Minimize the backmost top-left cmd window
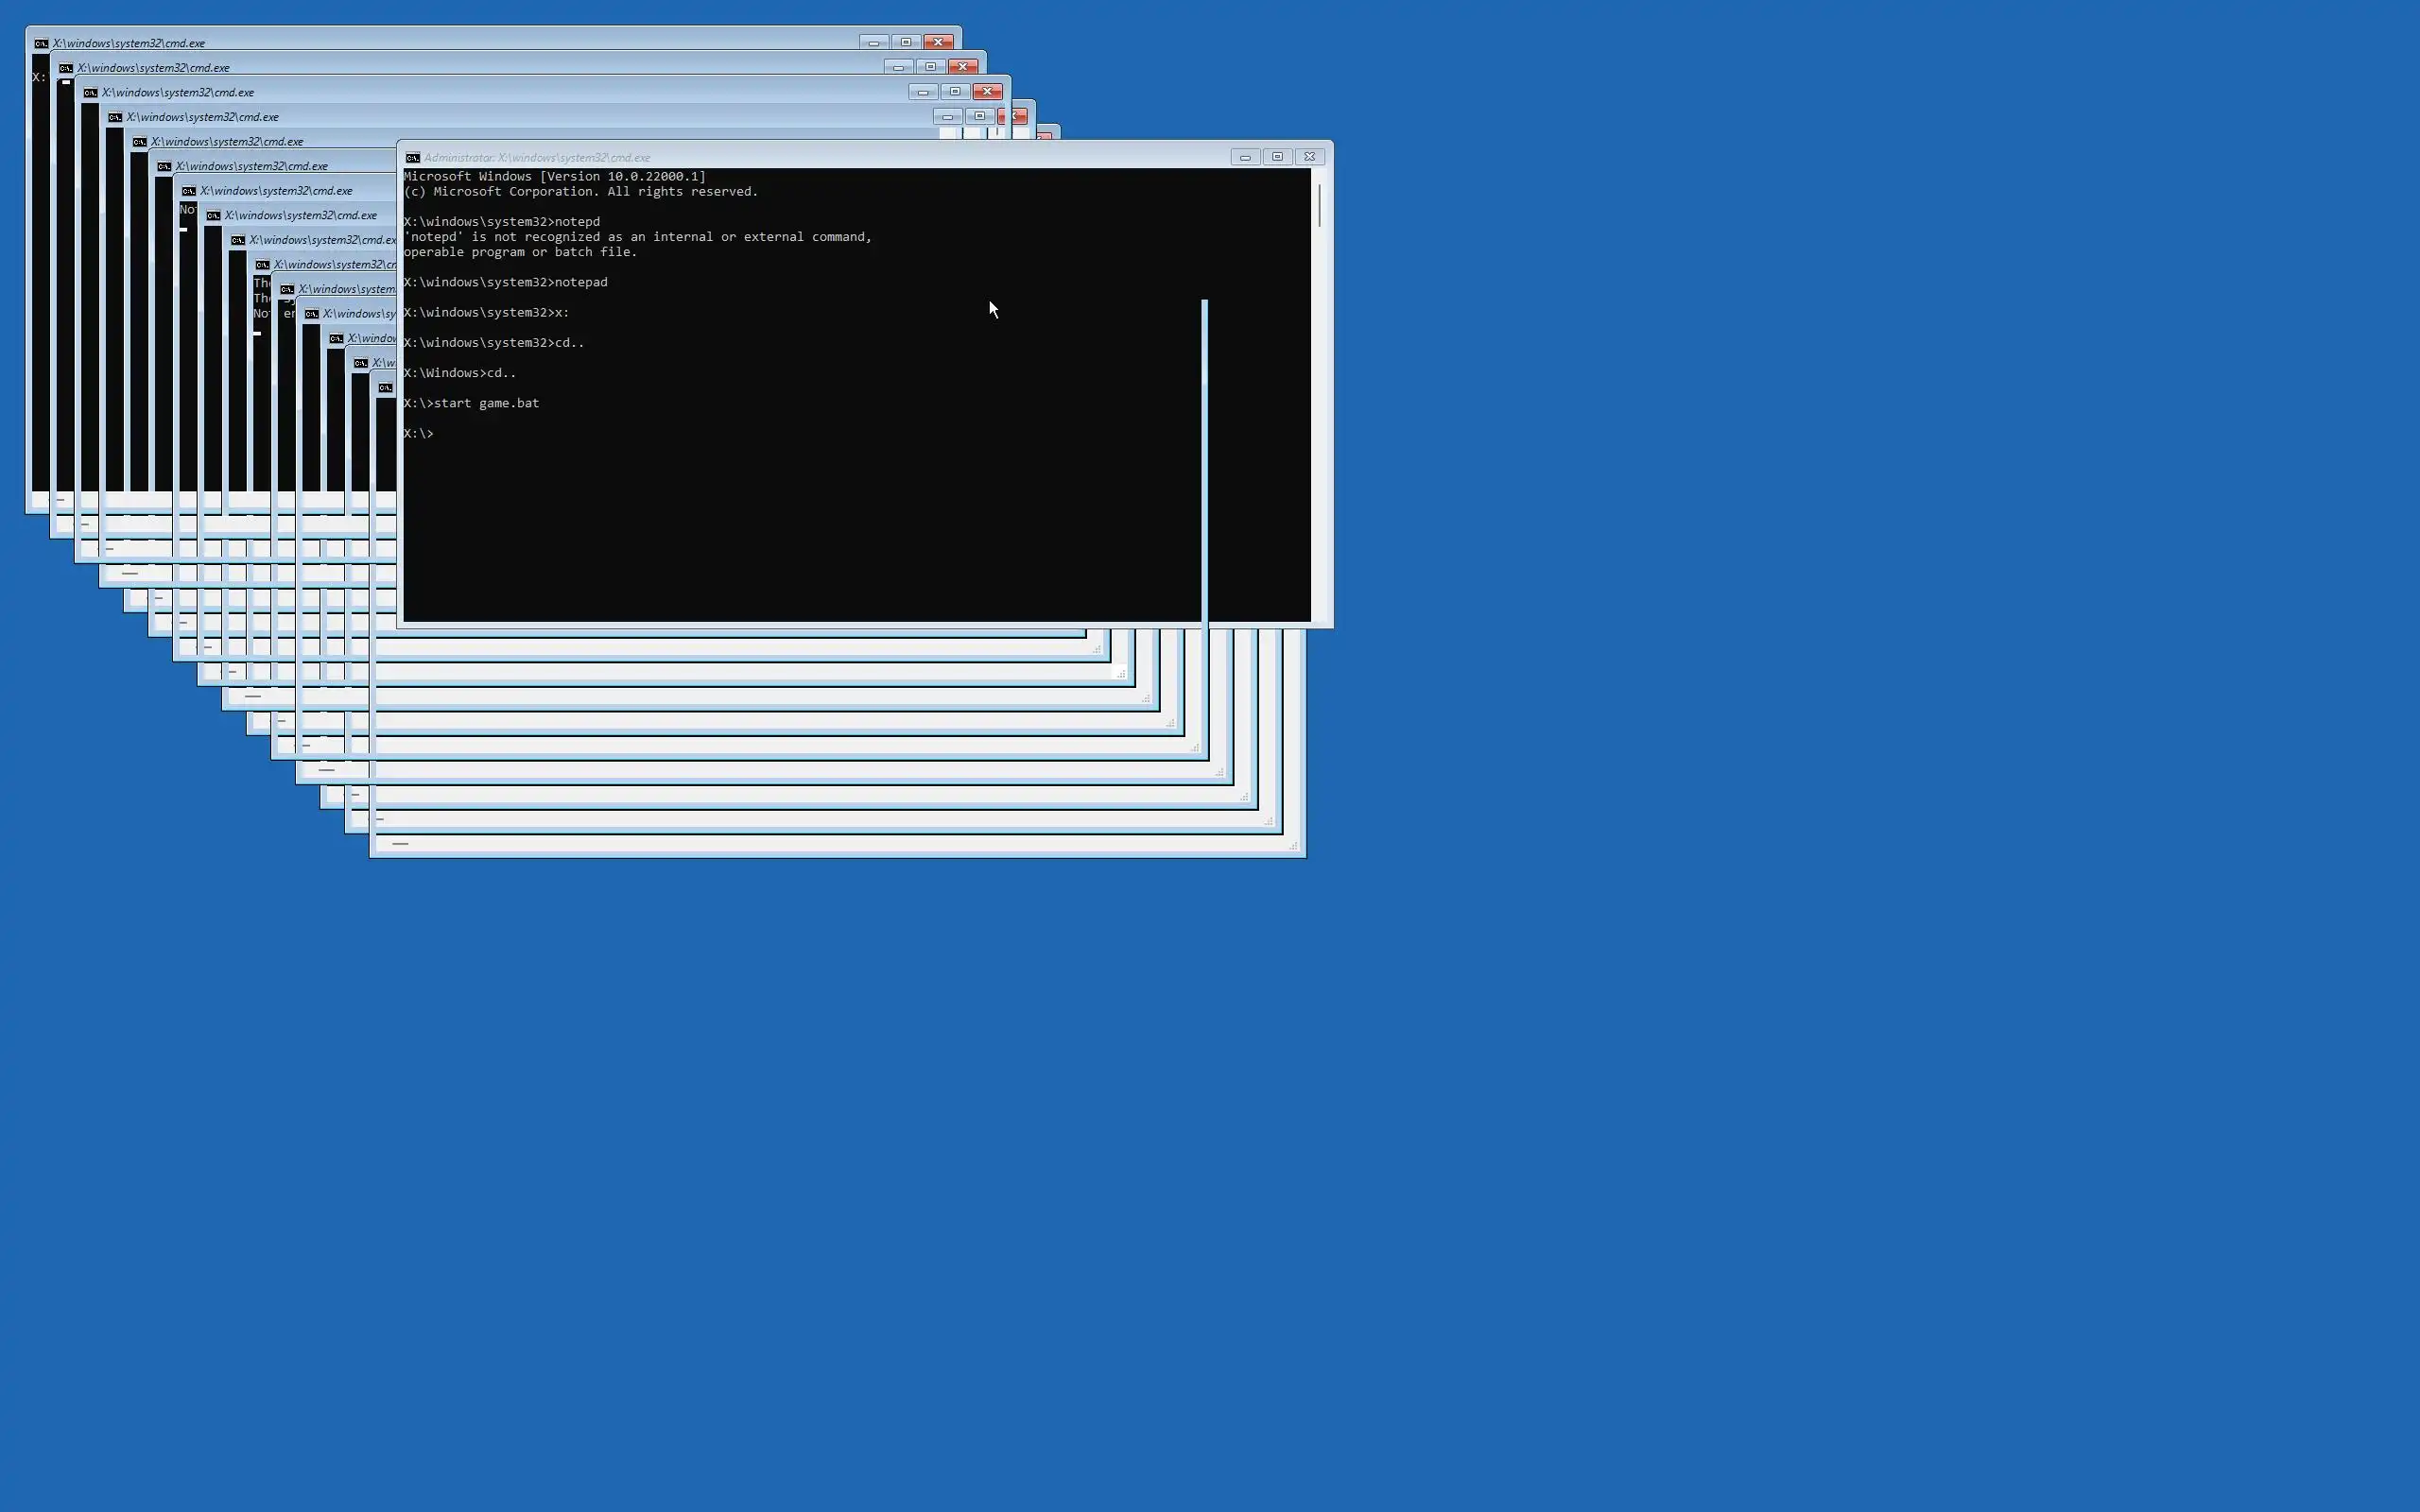Viewport: 2420px width, 1512px height. pos(873,43)
